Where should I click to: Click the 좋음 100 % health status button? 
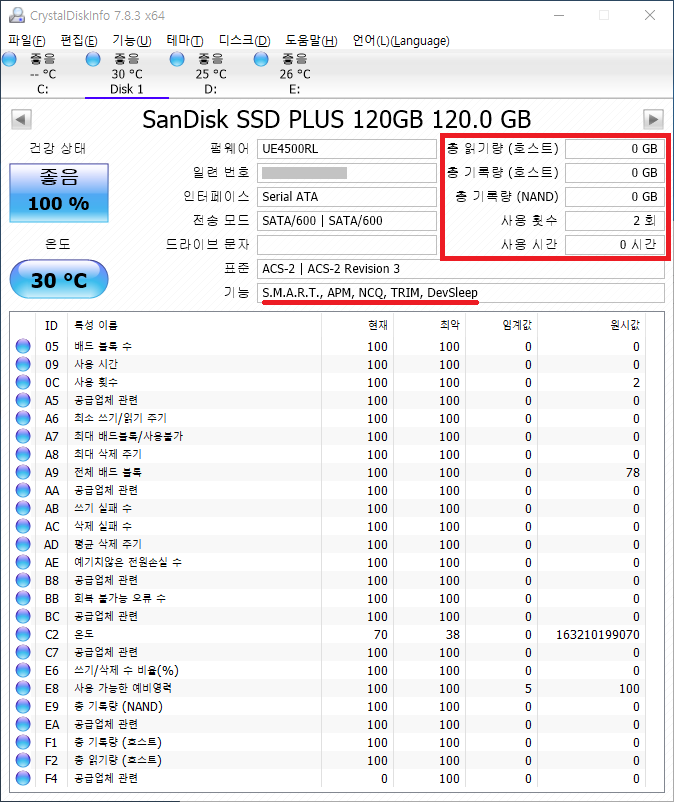point(59,193)
